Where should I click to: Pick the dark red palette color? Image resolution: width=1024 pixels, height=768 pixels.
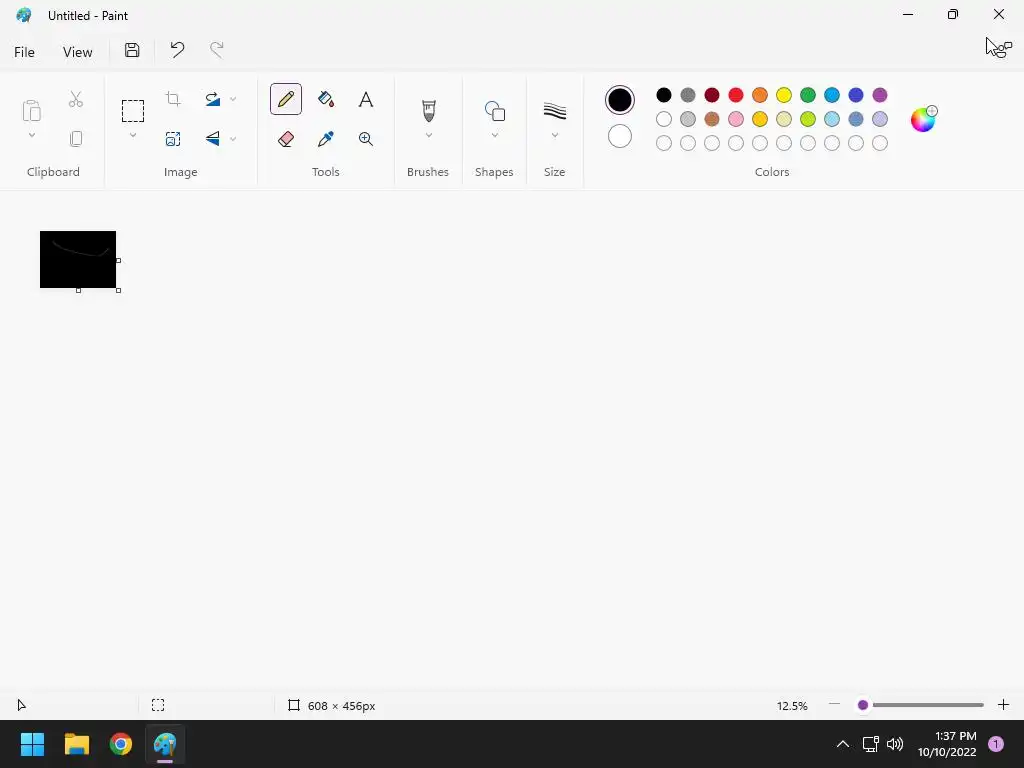tap(712, 95)
